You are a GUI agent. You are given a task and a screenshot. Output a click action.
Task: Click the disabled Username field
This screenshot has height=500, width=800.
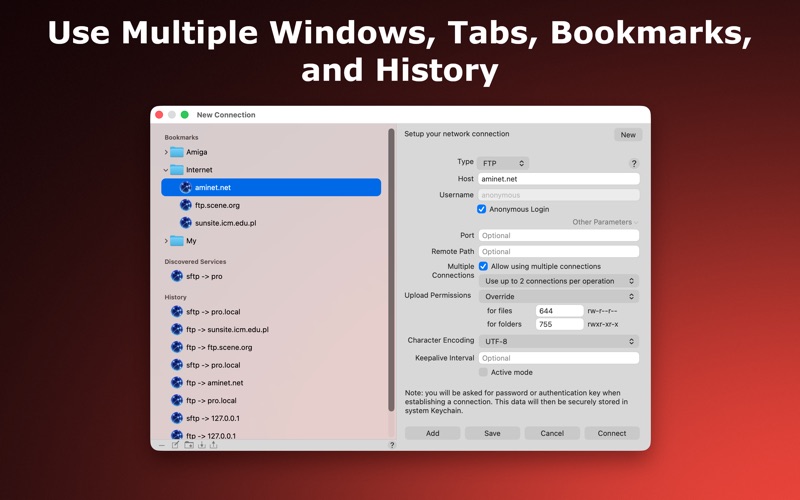coord(559,195)
